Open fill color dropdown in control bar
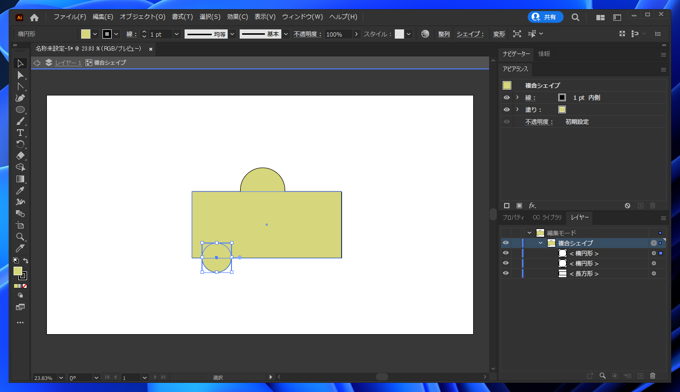680x392 pixels. pyautogui.click(x=95, y=34)
